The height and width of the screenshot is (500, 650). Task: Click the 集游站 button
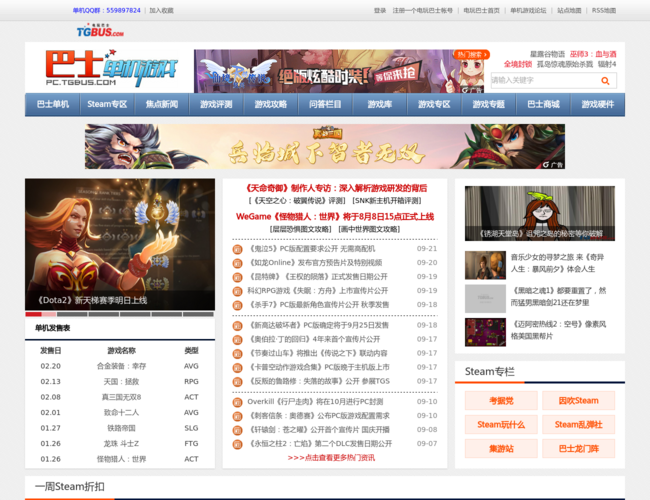pyautogui.click(x=501, y=449)
